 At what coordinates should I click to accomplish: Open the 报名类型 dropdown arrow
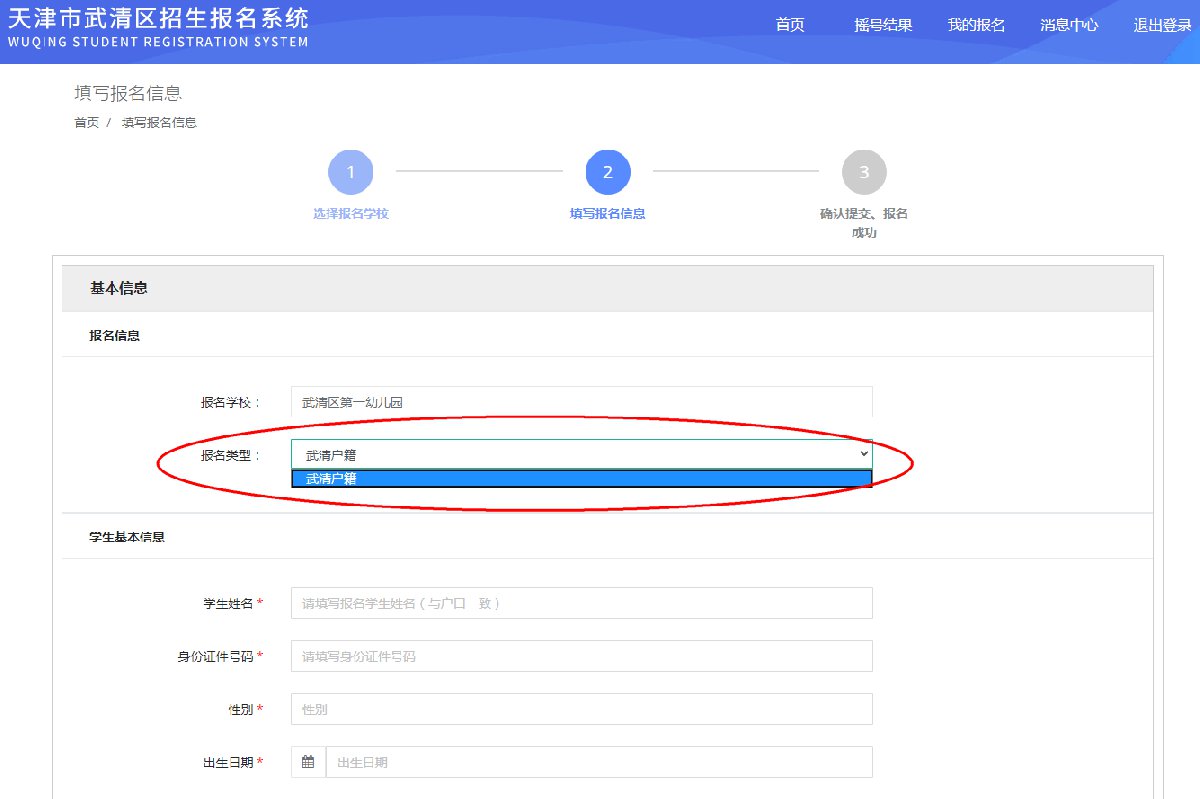pos(864,454)
